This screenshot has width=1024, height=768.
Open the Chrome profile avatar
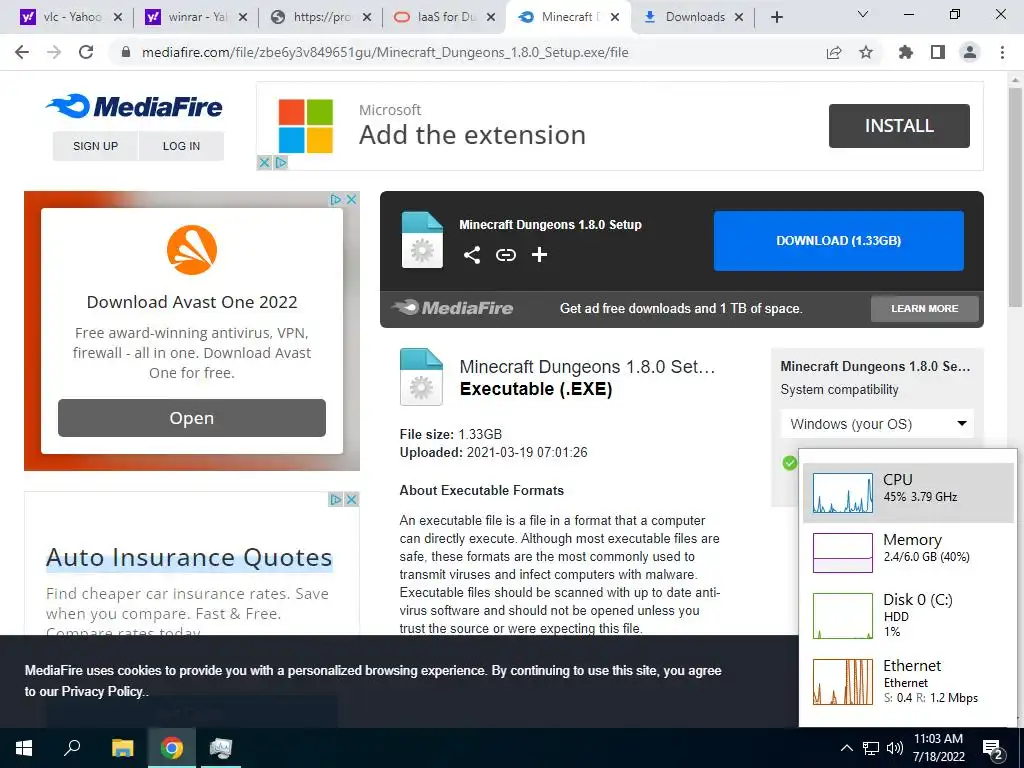point(970,52)
